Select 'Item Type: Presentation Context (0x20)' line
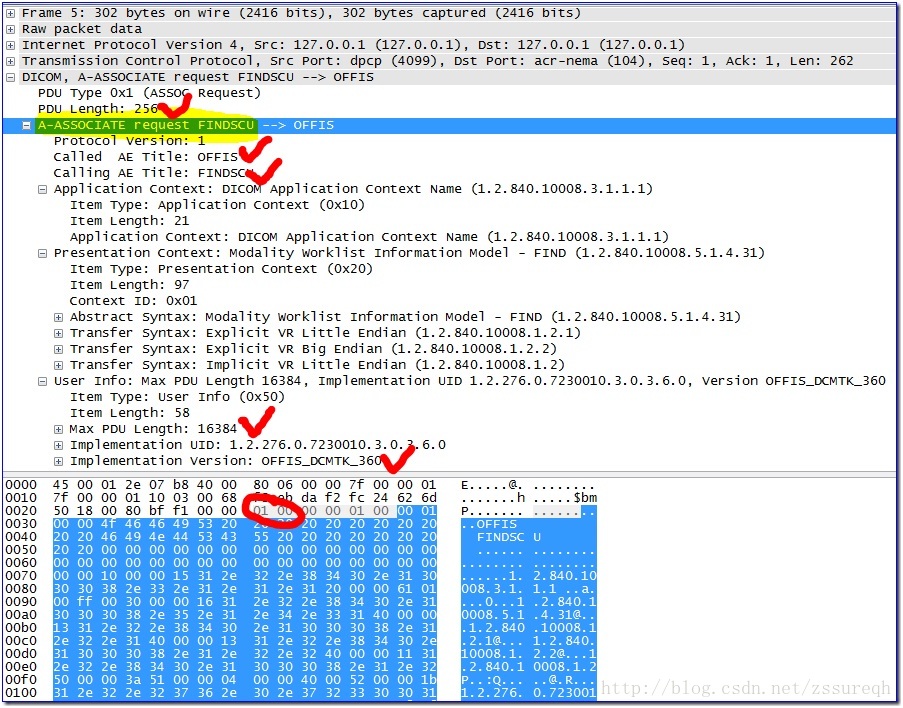 point(221,269)
